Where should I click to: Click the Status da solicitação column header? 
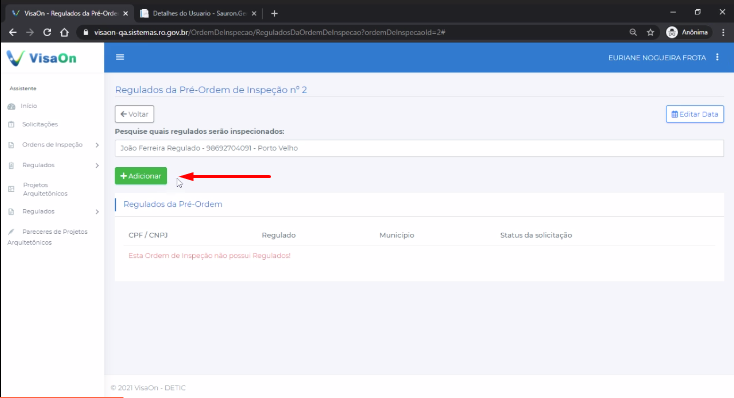tap(536, 235)
